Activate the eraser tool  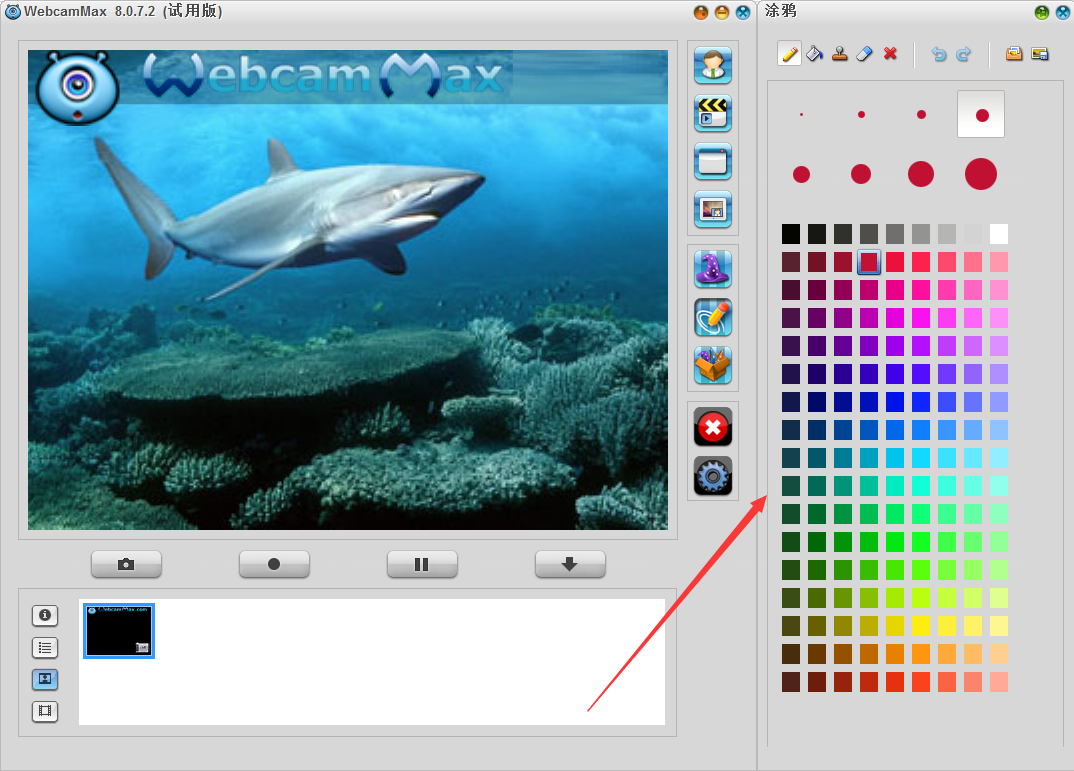(x=865, y=54)
